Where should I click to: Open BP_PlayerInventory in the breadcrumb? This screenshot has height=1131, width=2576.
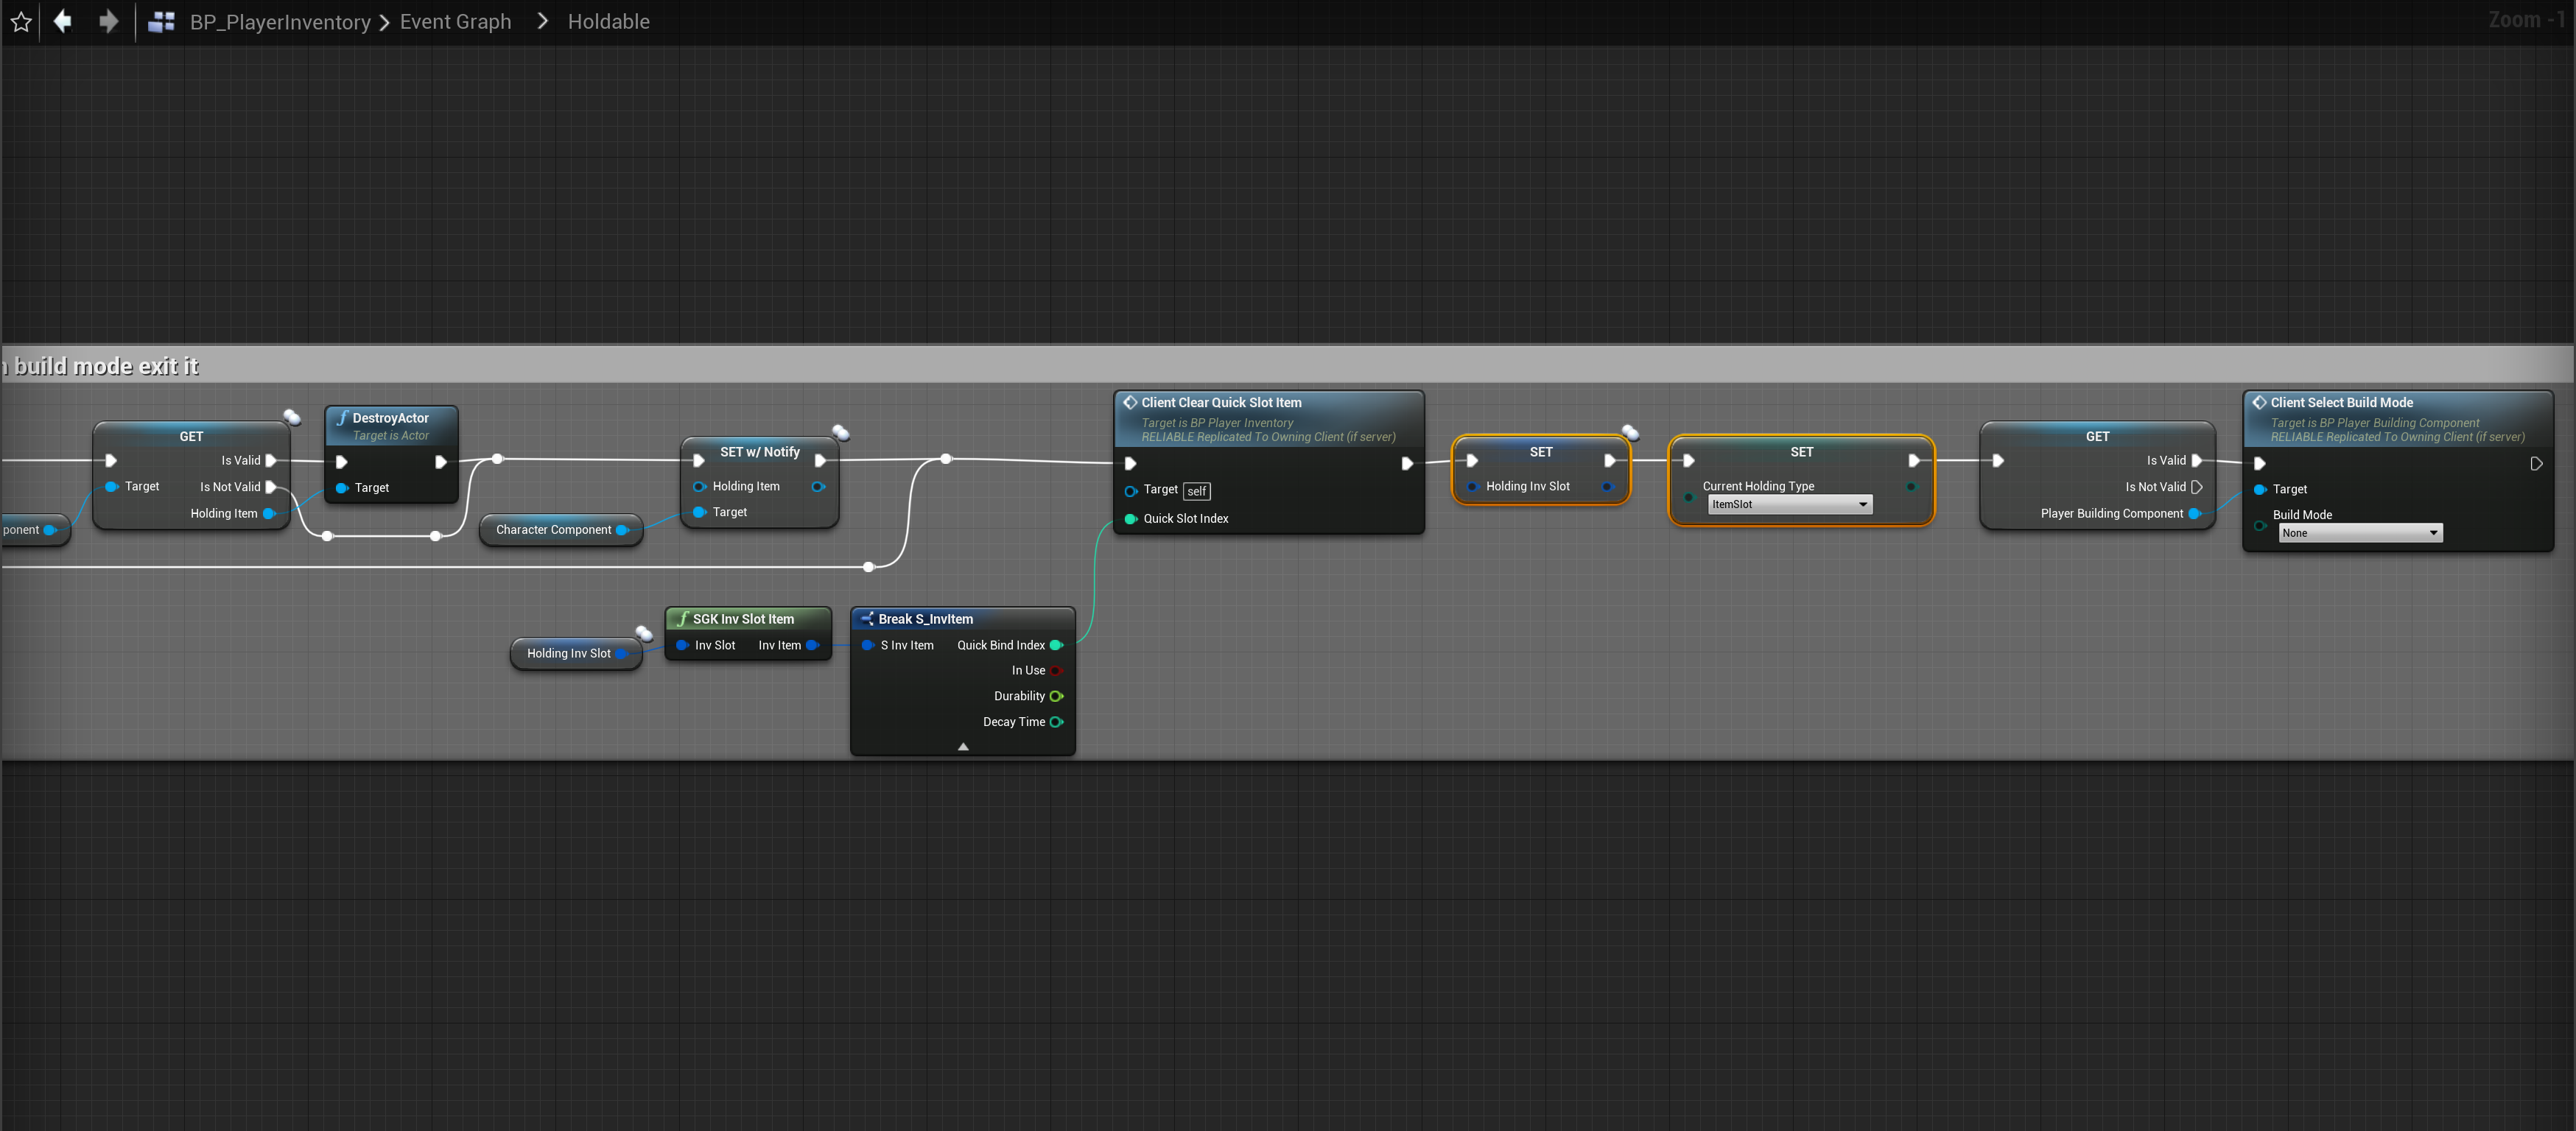(x=280, y=22)
